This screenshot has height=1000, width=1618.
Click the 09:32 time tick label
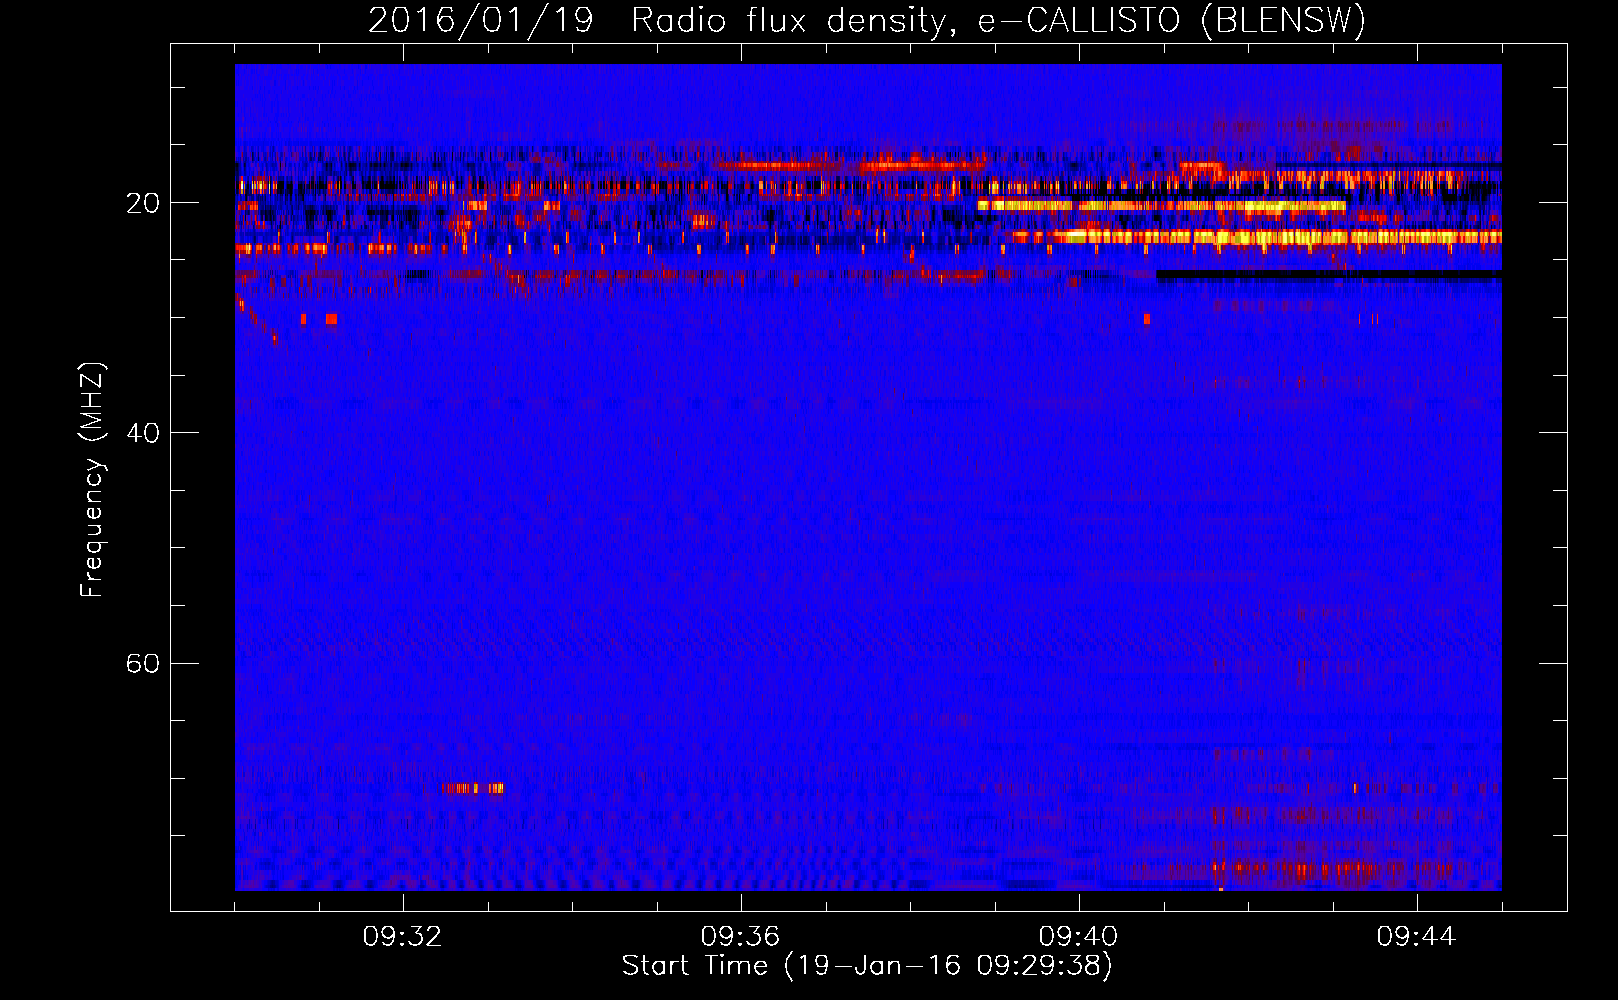pyautogui.click(x=403, y=937)
